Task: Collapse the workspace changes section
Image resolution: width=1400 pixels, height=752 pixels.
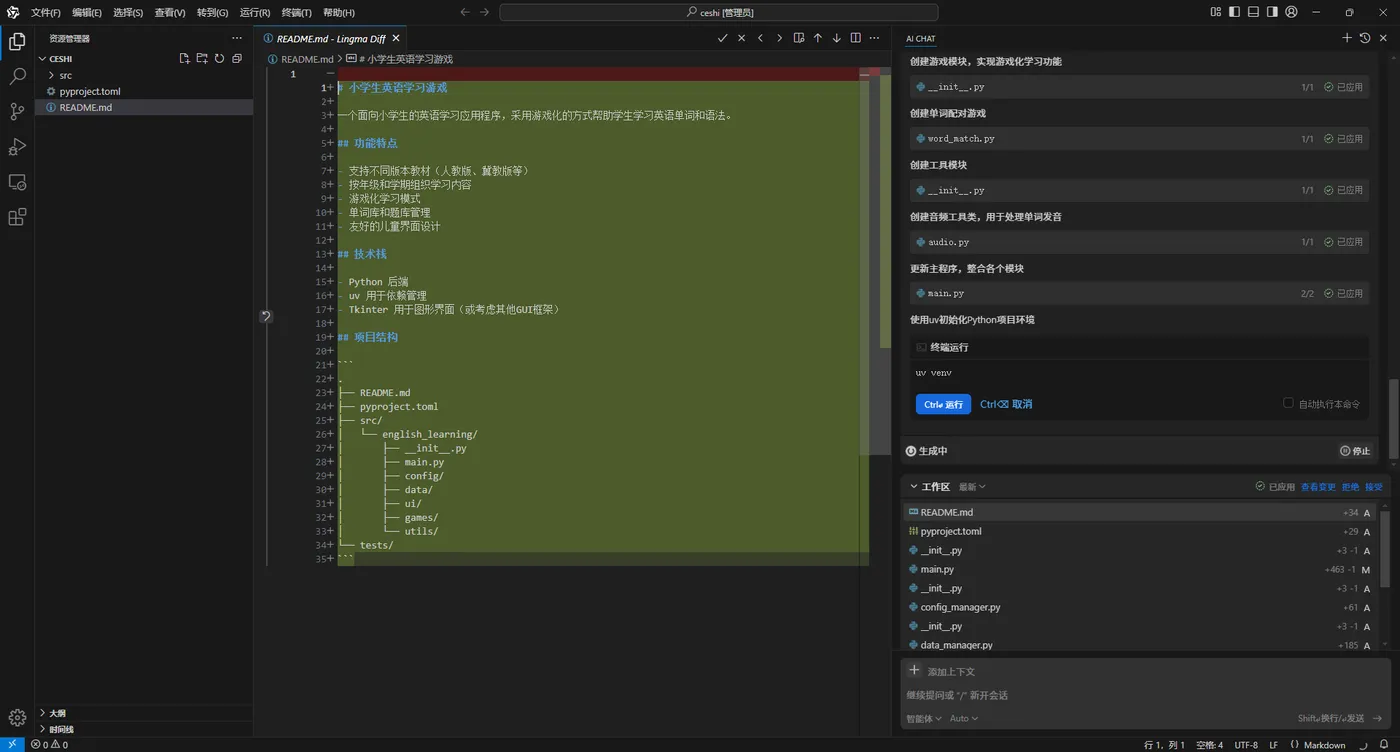Action: (x=914, y=487)
